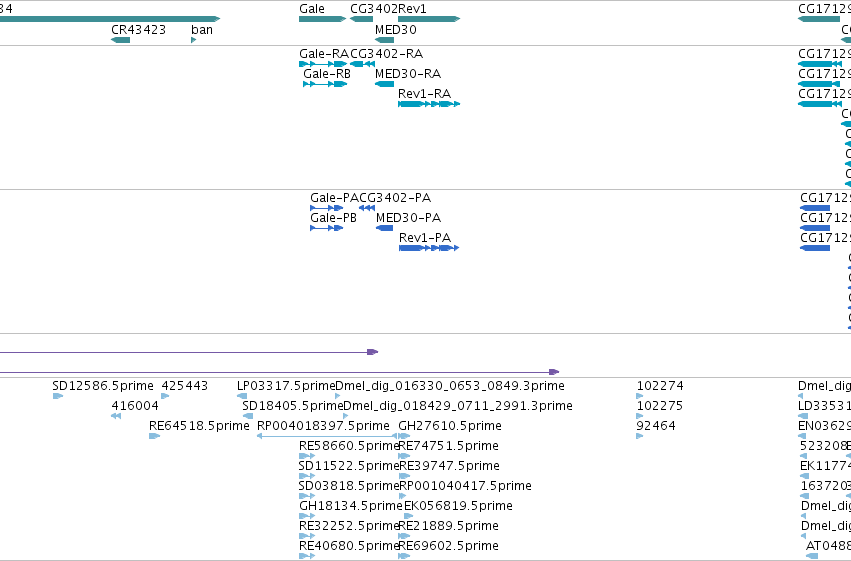Select the Rev1-PA protein feature

[x=429, y=248]
